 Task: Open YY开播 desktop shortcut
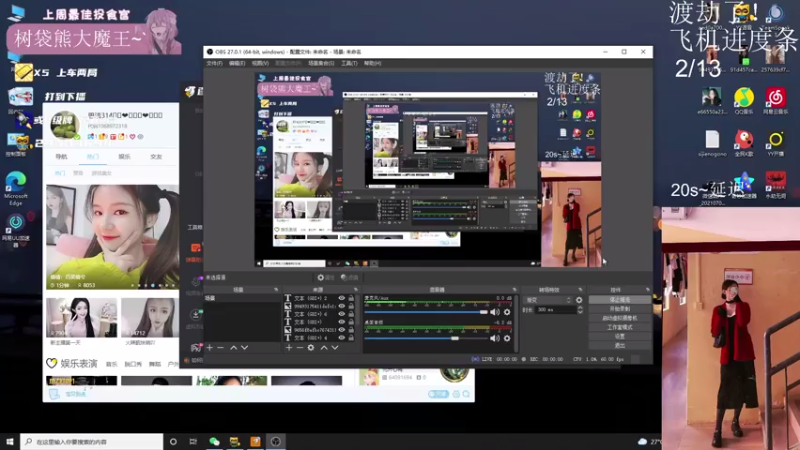(776, 143)
